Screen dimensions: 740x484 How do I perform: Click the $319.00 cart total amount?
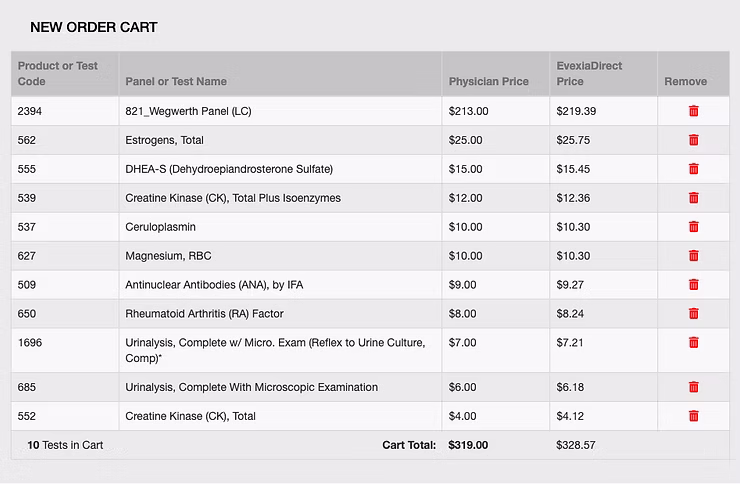[468, 445]
